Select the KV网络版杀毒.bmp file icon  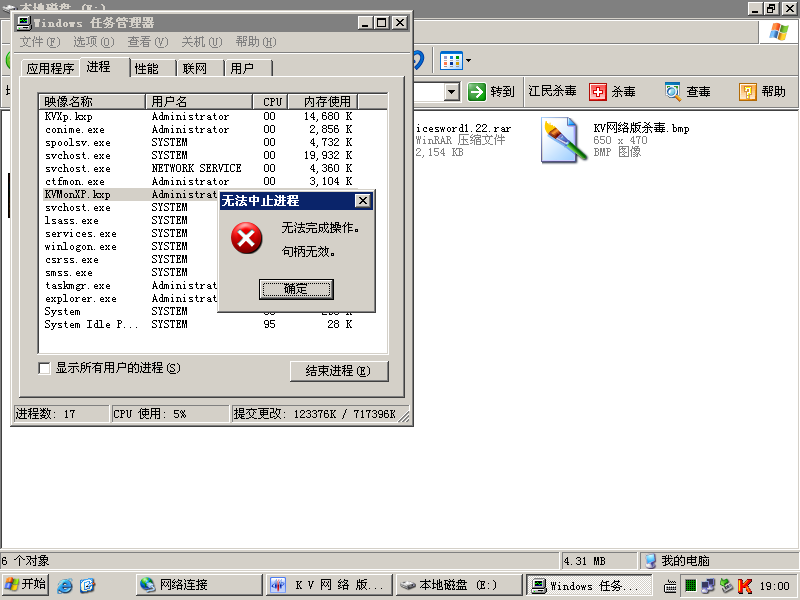[563, 140]
